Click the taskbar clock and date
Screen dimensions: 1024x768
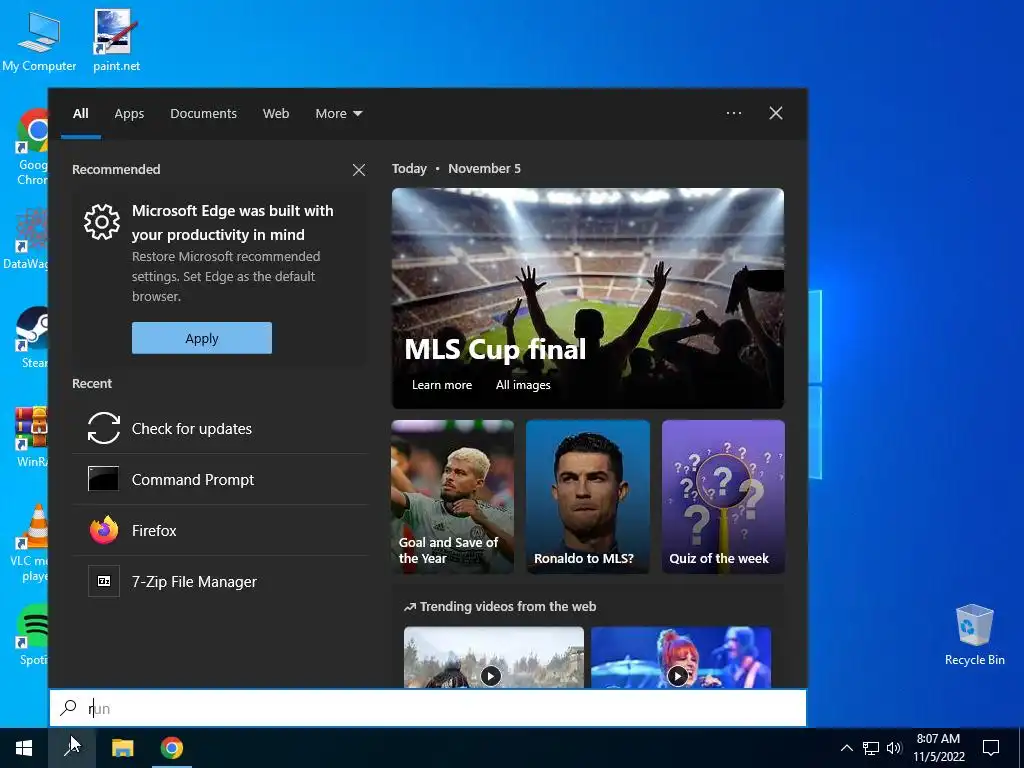(x=938, y=748)
